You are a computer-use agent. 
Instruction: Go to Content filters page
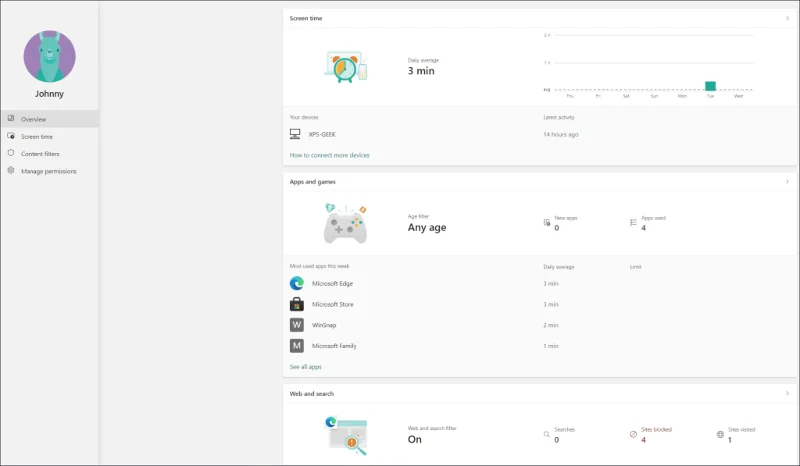click(x=49, y=154)
